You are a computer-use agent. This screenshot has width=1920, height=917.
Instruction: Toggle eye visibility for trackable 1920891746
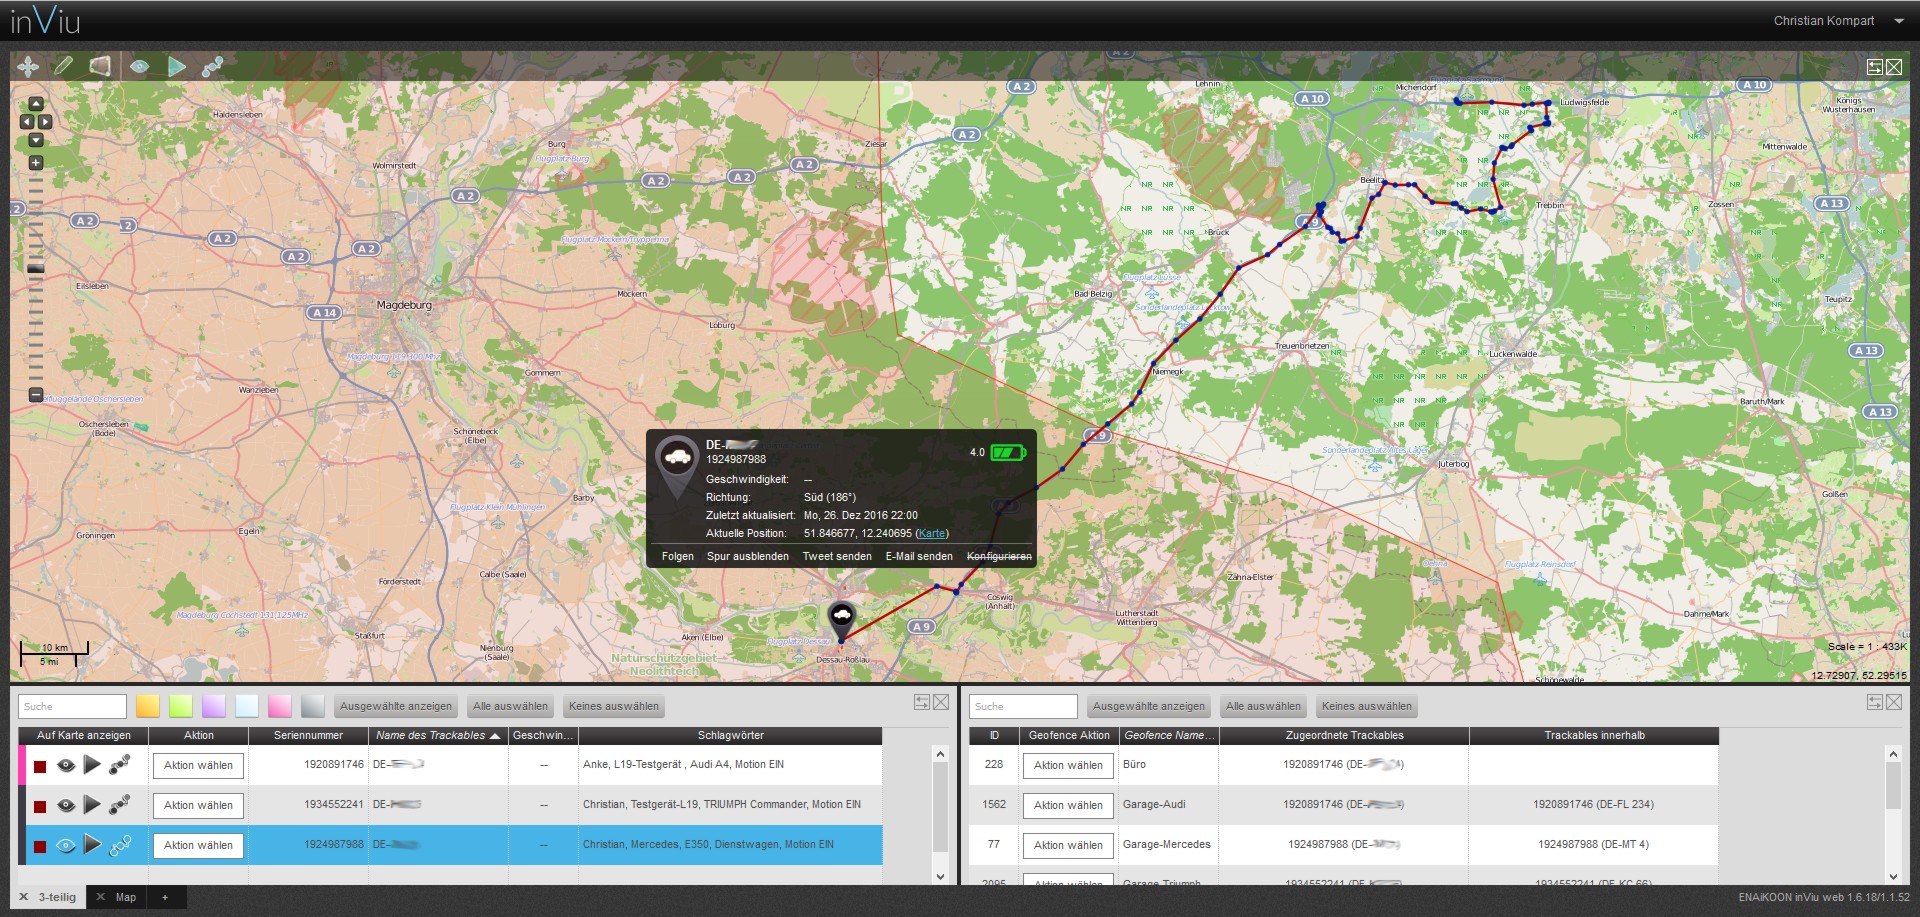tap(66, 765)
